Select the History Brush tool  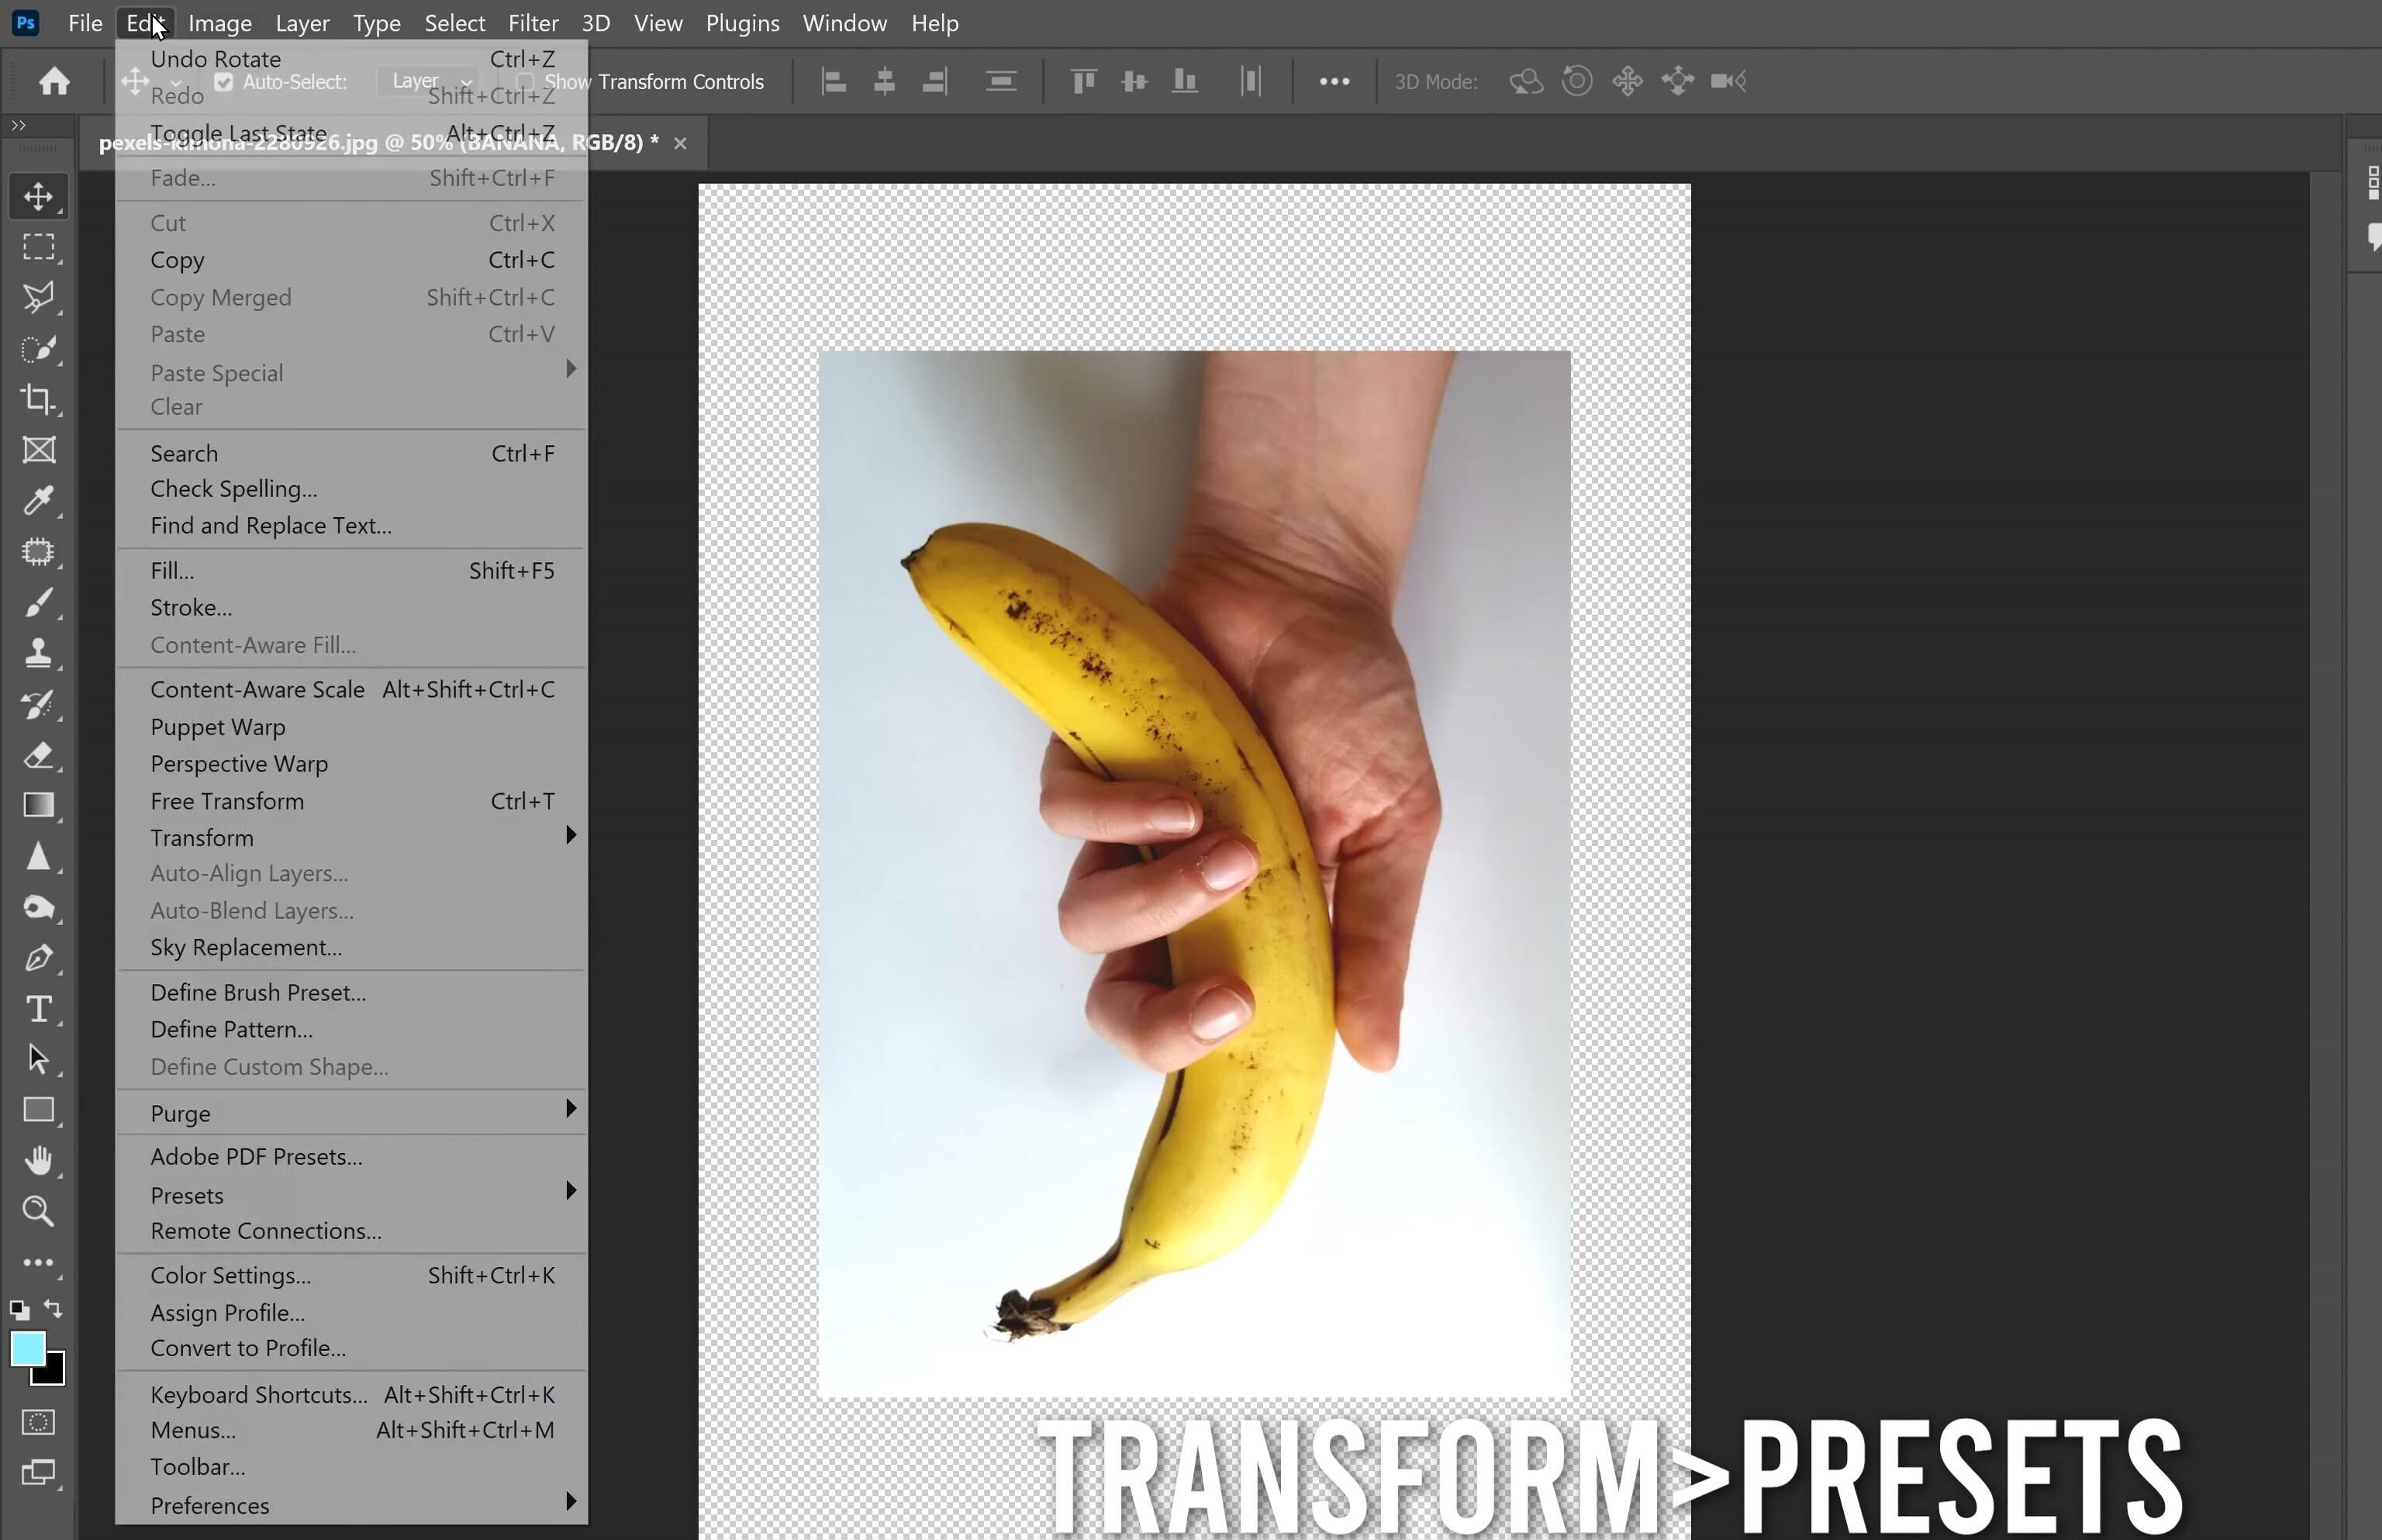coord(38,704)
